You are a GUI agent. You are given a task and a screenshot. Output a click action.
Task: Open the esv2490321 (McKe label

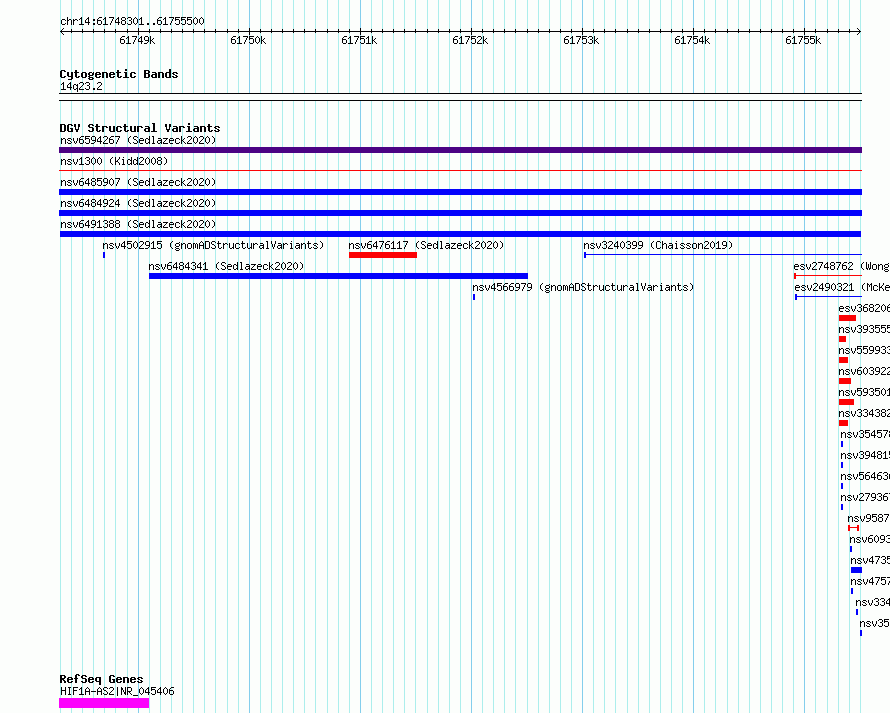842,287
